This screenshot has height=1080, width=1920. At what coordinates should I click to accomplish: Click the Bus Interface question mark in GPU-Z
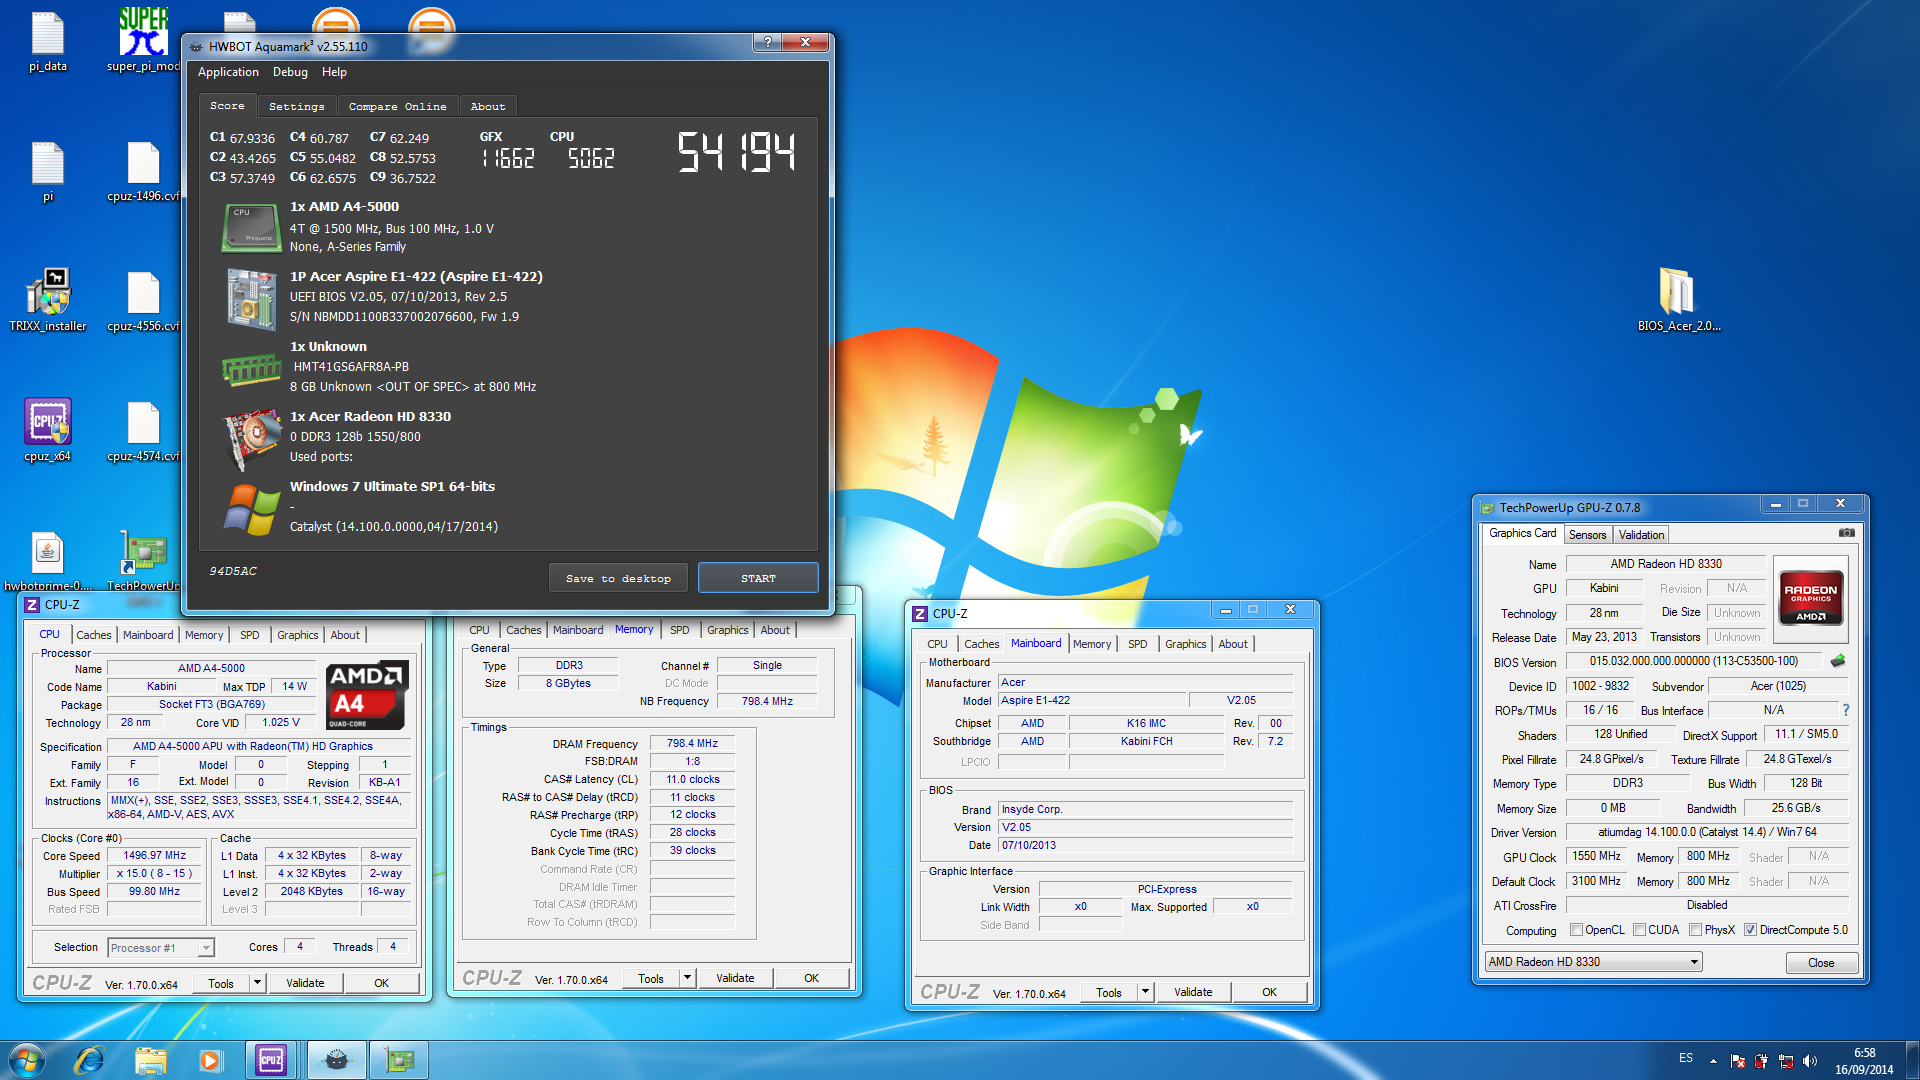coord(1845,710)
